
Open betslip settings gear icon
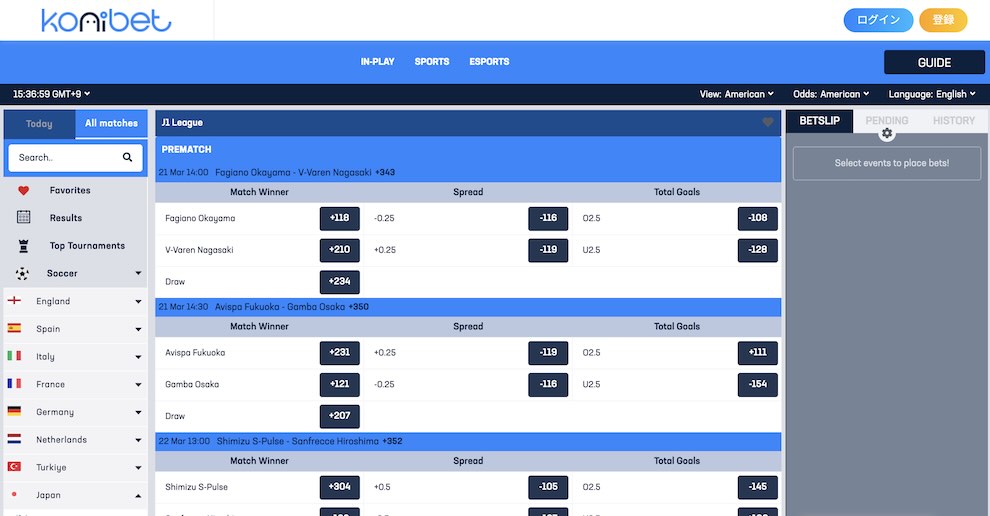tap(887, 133)
